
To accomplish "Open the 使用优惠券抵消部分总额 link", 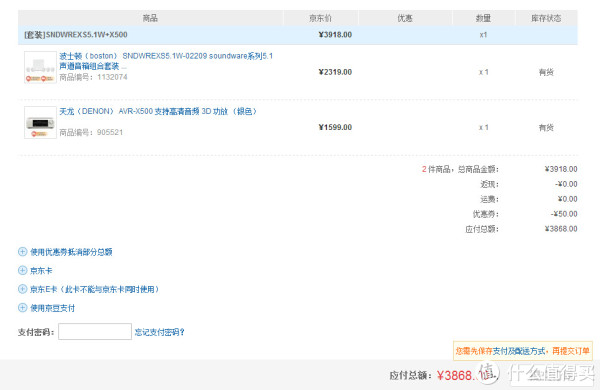I will [x=71, y=252].
